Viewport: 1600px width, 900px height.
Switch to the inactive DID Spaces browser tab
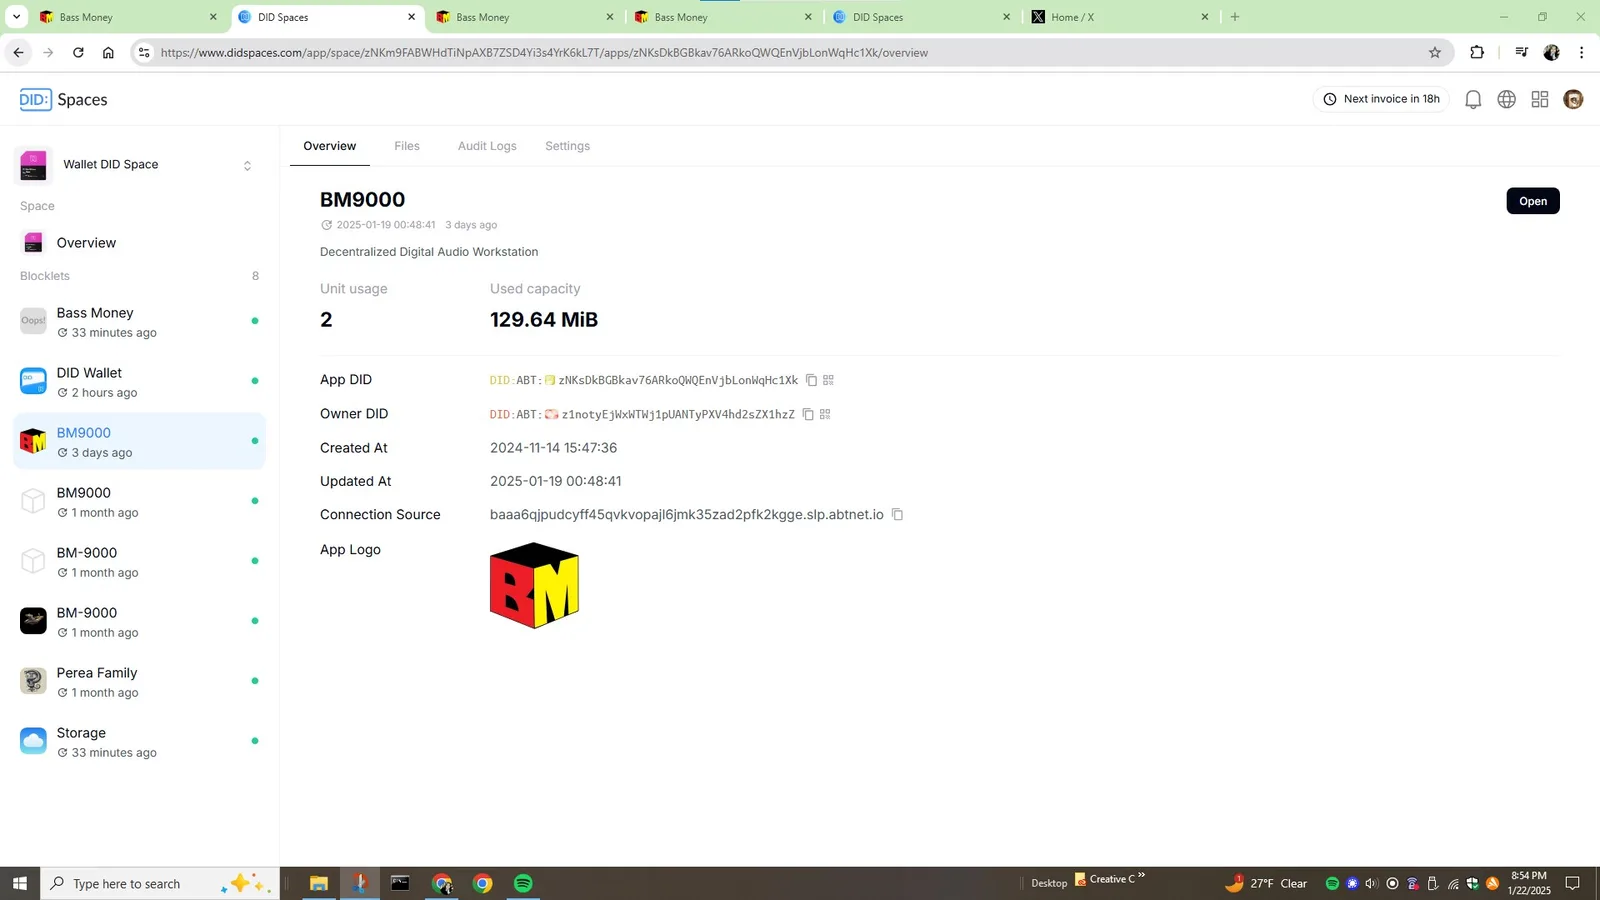(x=921, y=17)
